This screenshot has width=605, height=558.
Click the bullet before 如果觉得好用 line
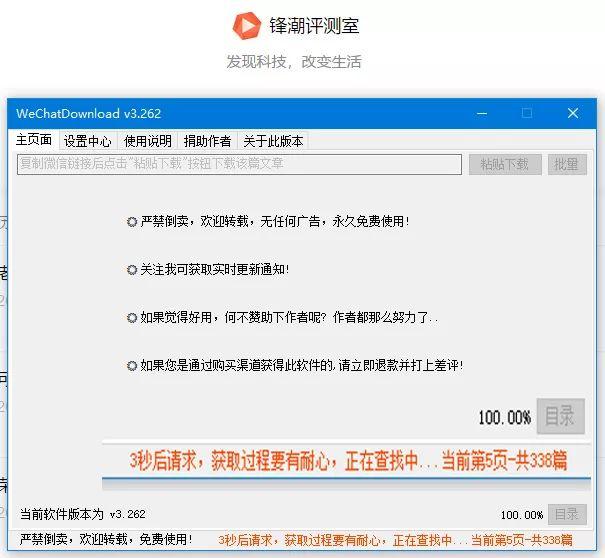pos(132,318)
